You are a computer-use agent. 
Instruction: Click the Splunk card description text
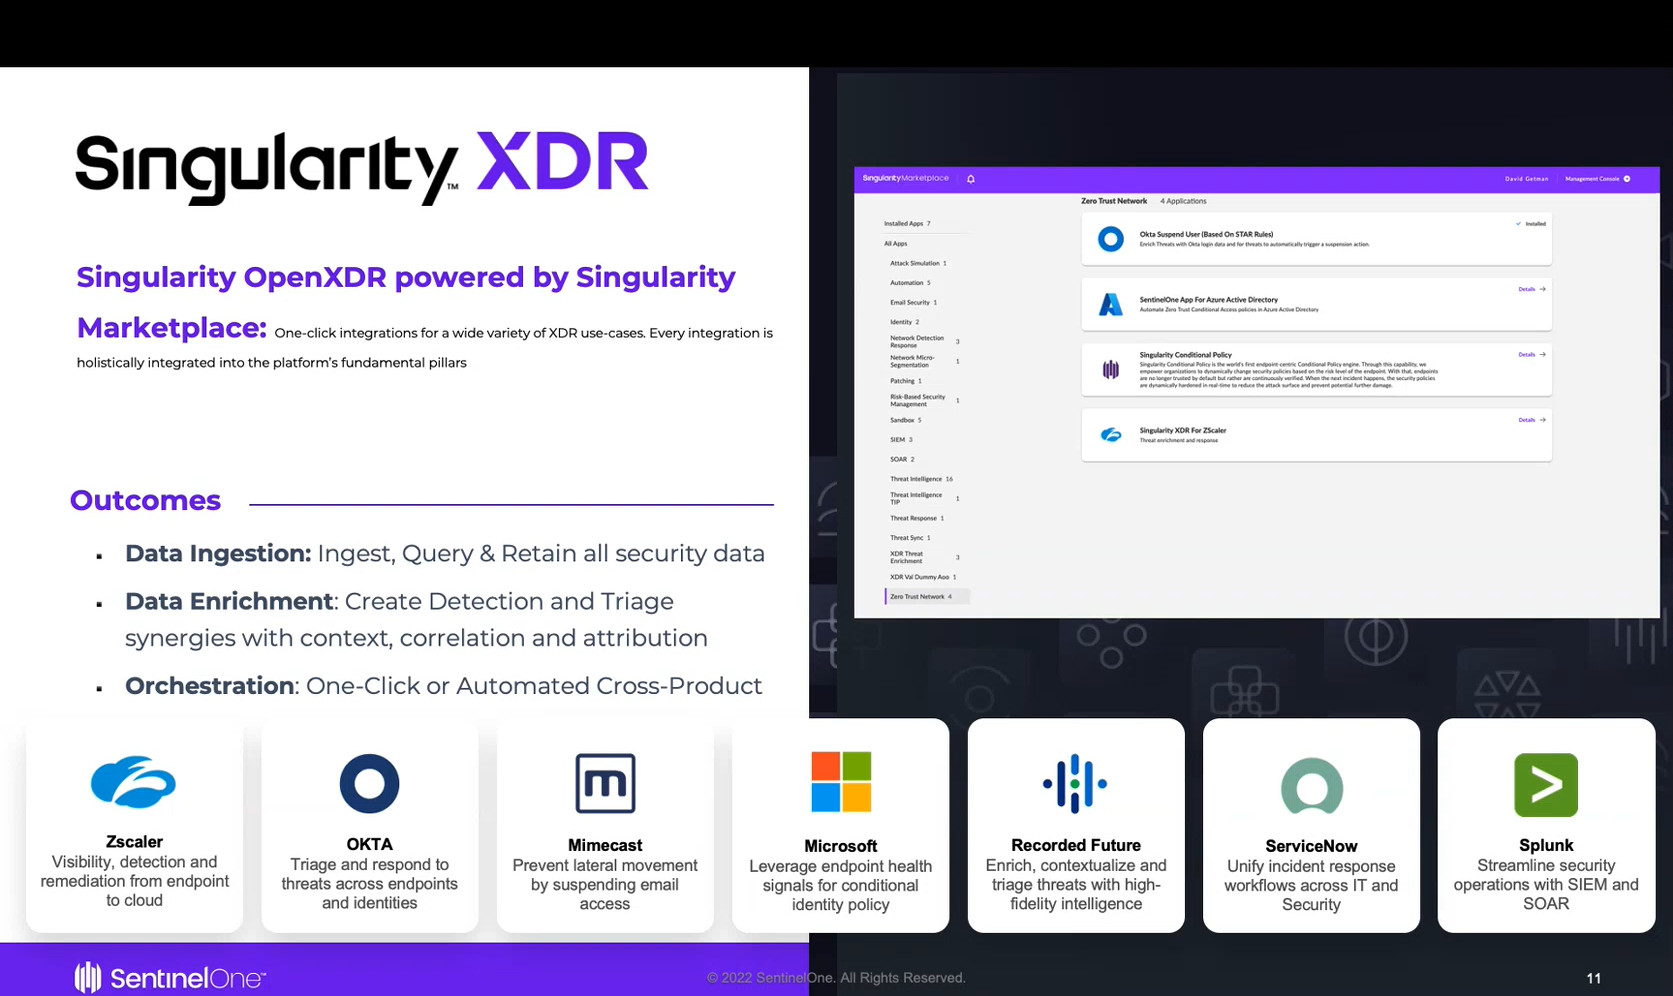(1546, 884)
